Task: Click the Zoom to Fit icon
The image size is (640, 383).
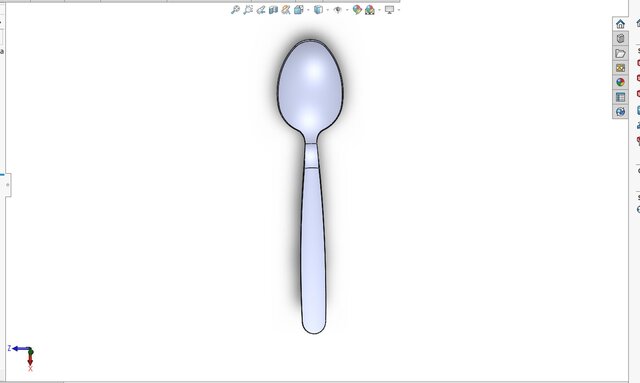Action: 236,10
